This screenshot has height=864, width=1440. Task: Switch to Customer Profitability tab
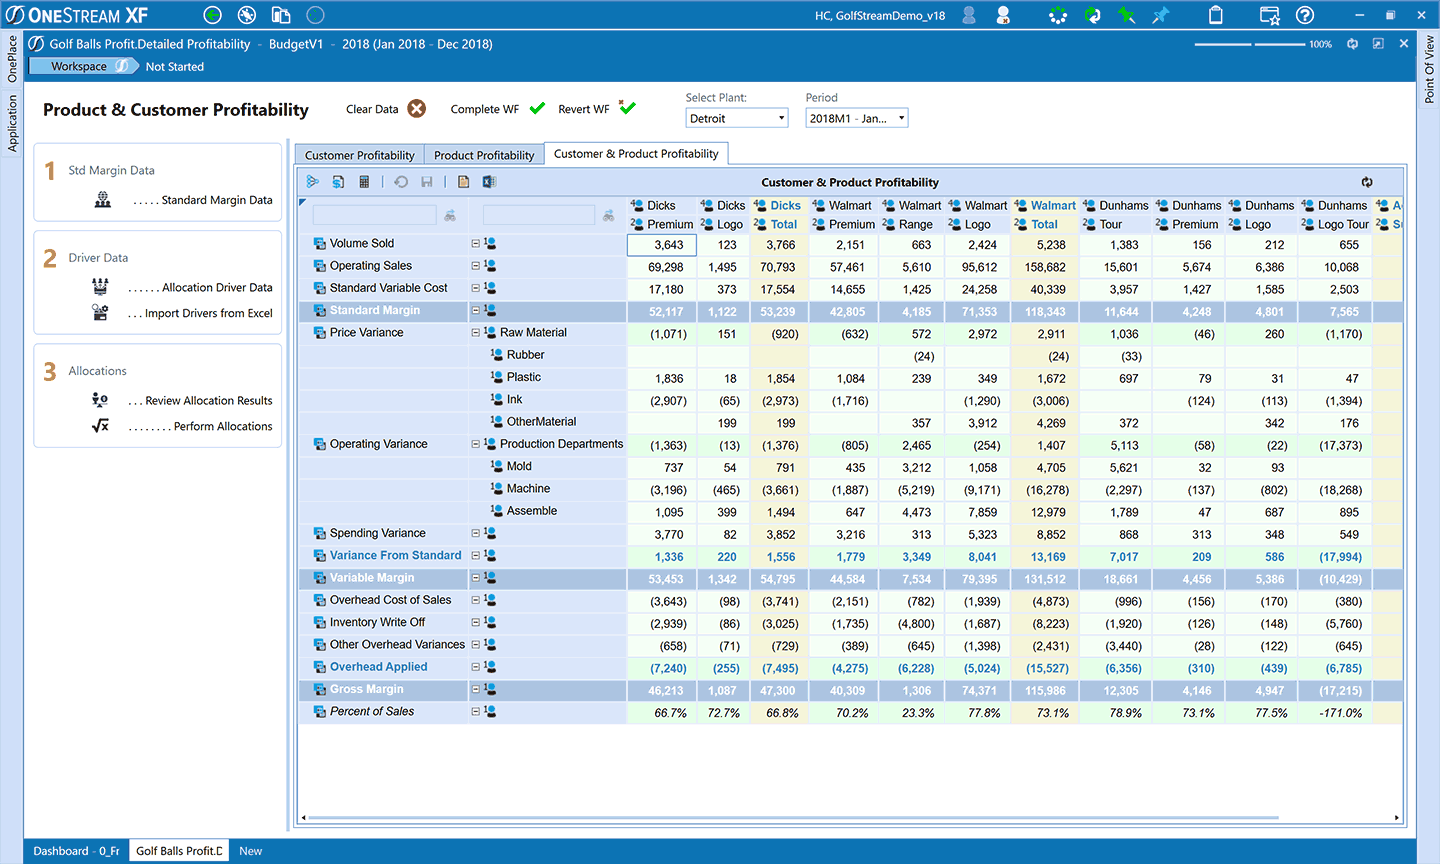click(x=359, y=155)
